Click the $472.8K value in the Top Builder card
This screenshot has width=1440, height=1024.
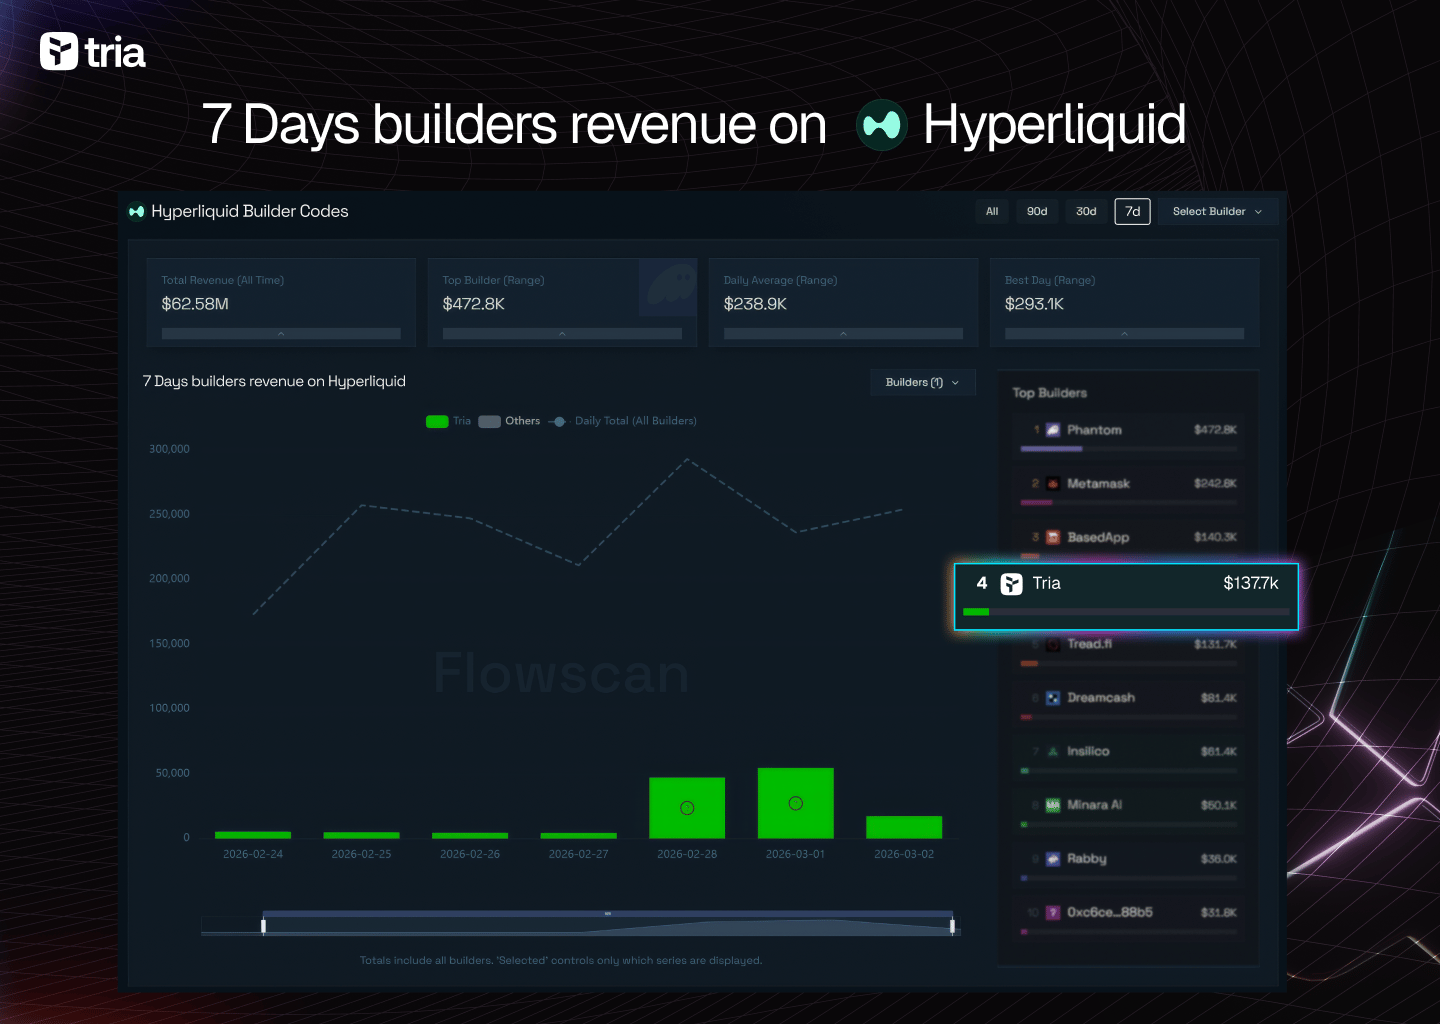[x=474, y=304]
